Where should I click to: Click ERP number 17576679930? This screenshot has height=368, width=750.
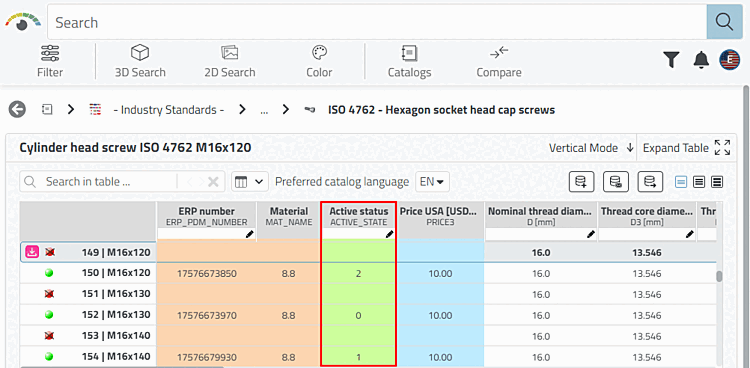207,357
